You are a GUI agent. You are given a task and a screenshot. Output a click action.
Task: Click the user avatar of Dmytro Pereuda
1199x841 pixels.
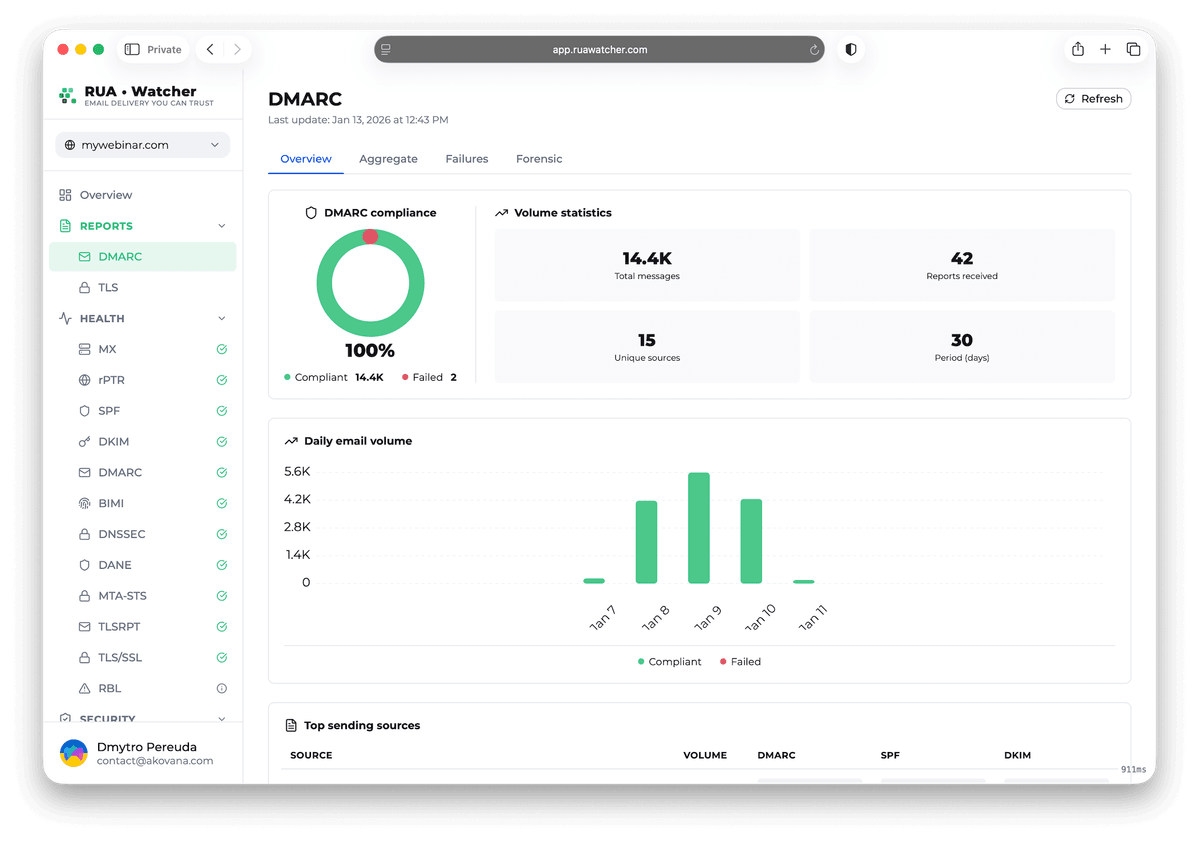click(74, 753)
